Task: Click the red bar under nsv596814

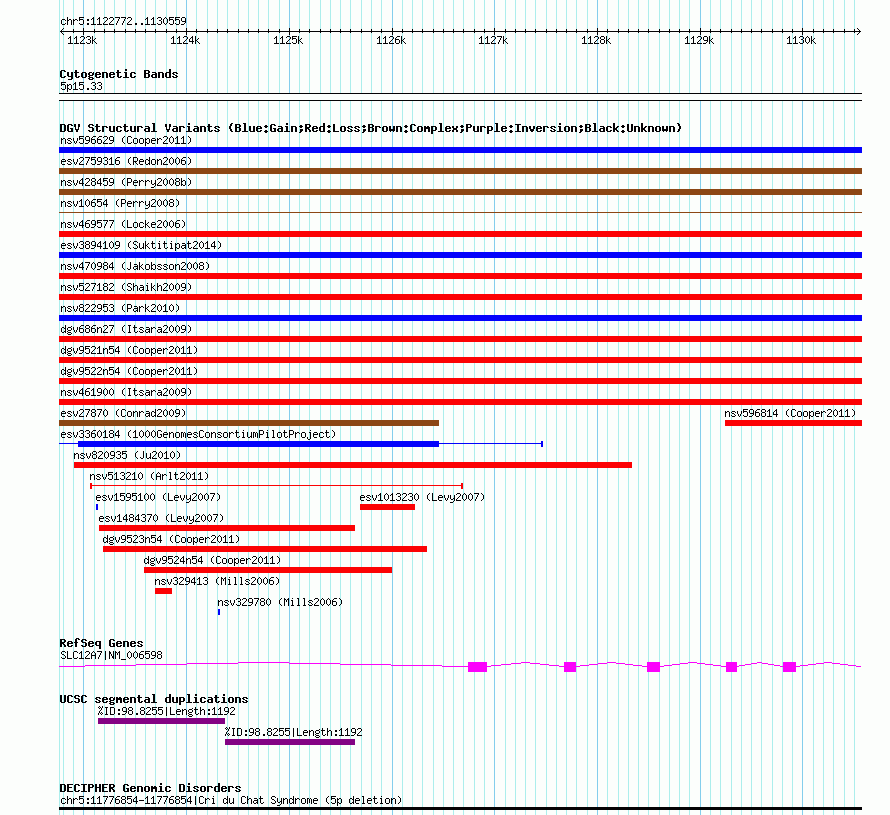Action: point(794,423)
